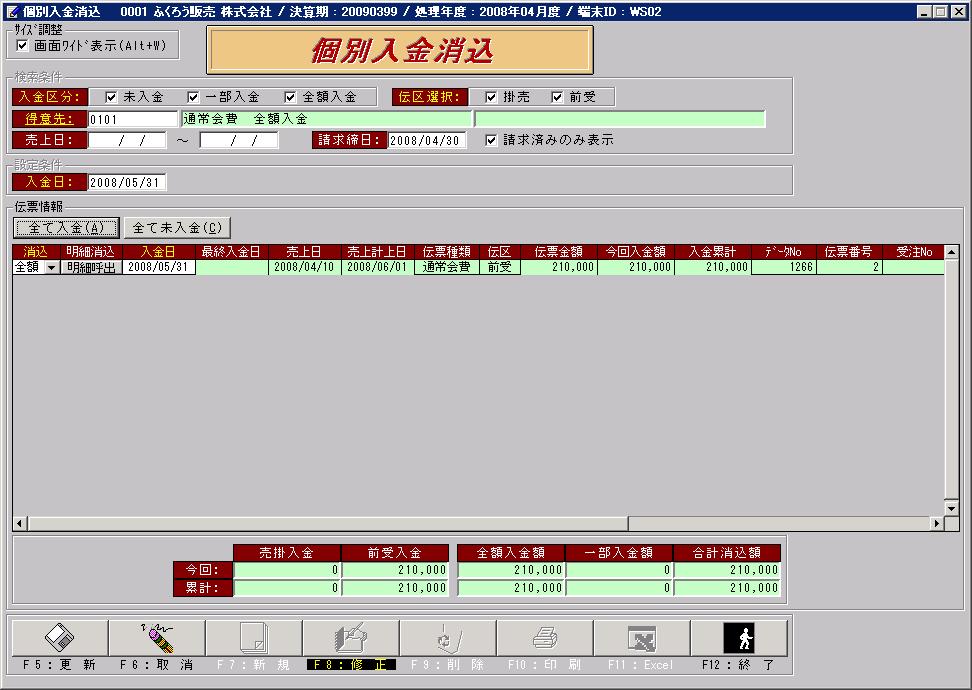Click the F5 更新 floppy disk icon
Image resolution: width=972 pixels, height=690 pixels.
[x=60, y=637]
